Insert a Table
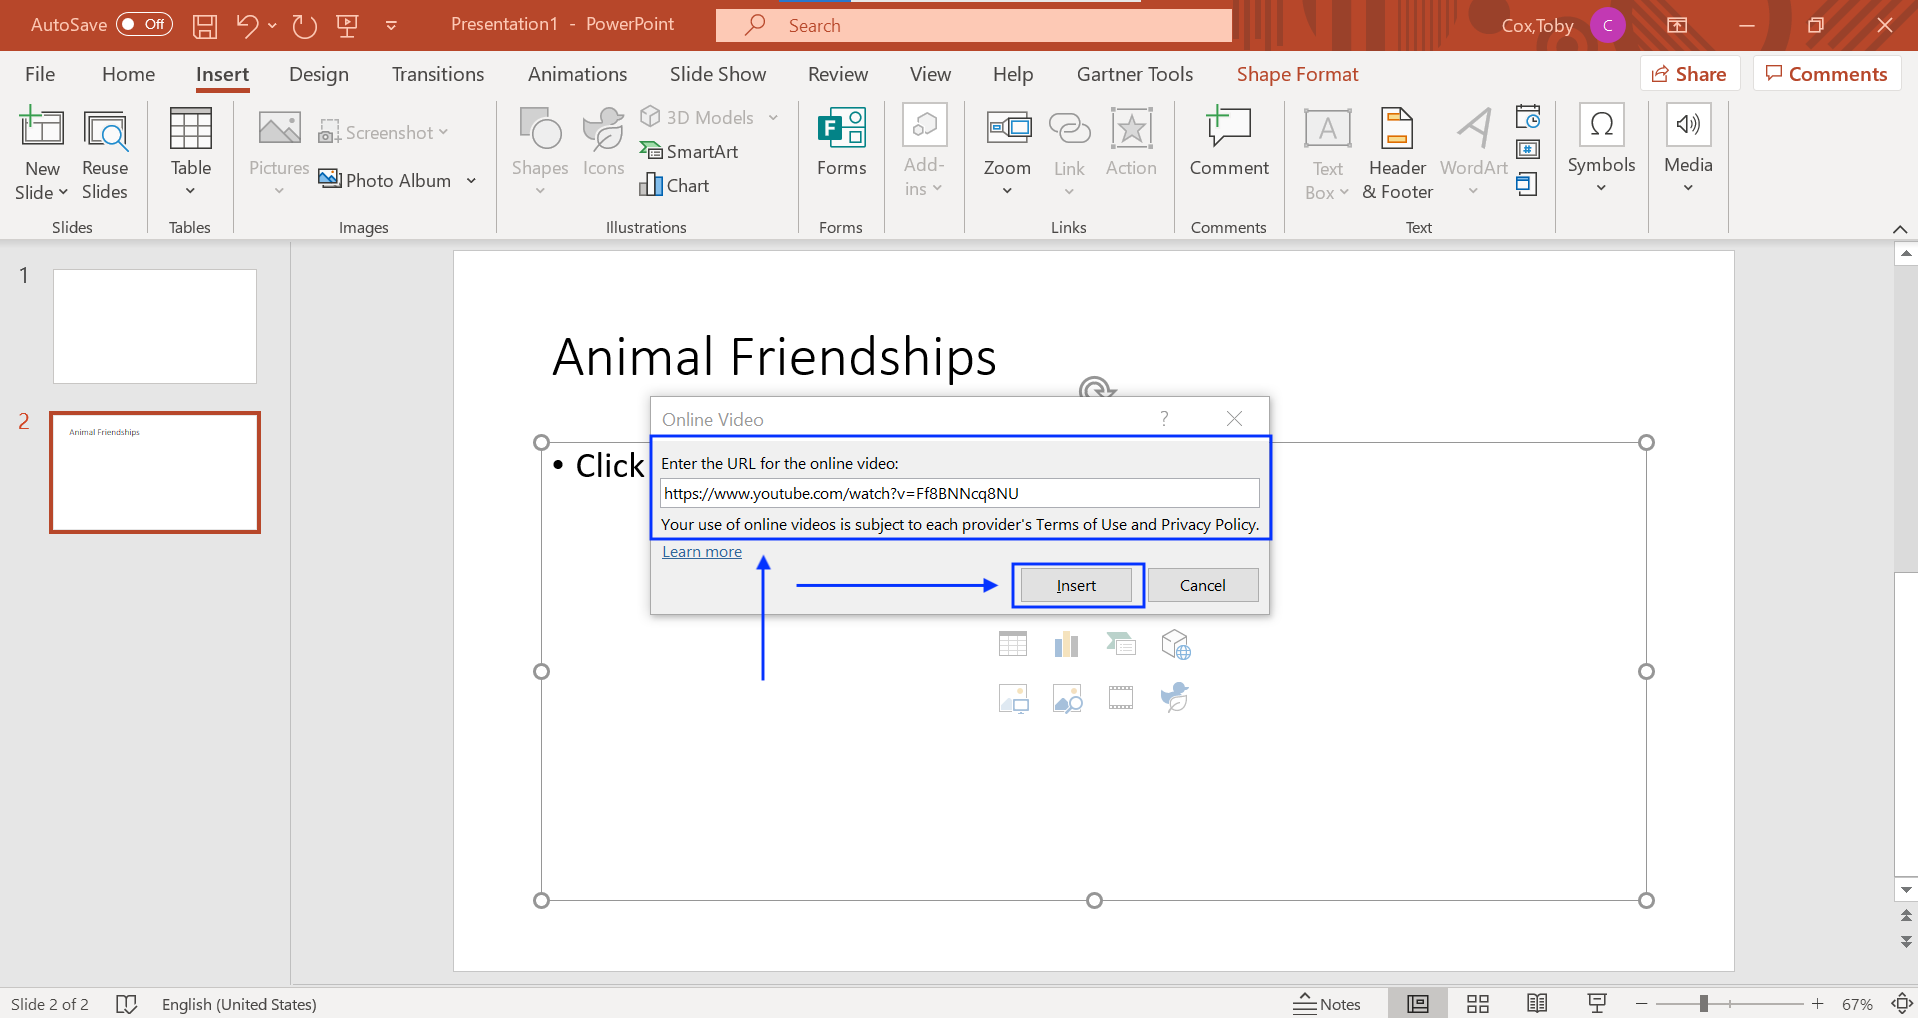 pyautogui.click(x=190, y=152)
